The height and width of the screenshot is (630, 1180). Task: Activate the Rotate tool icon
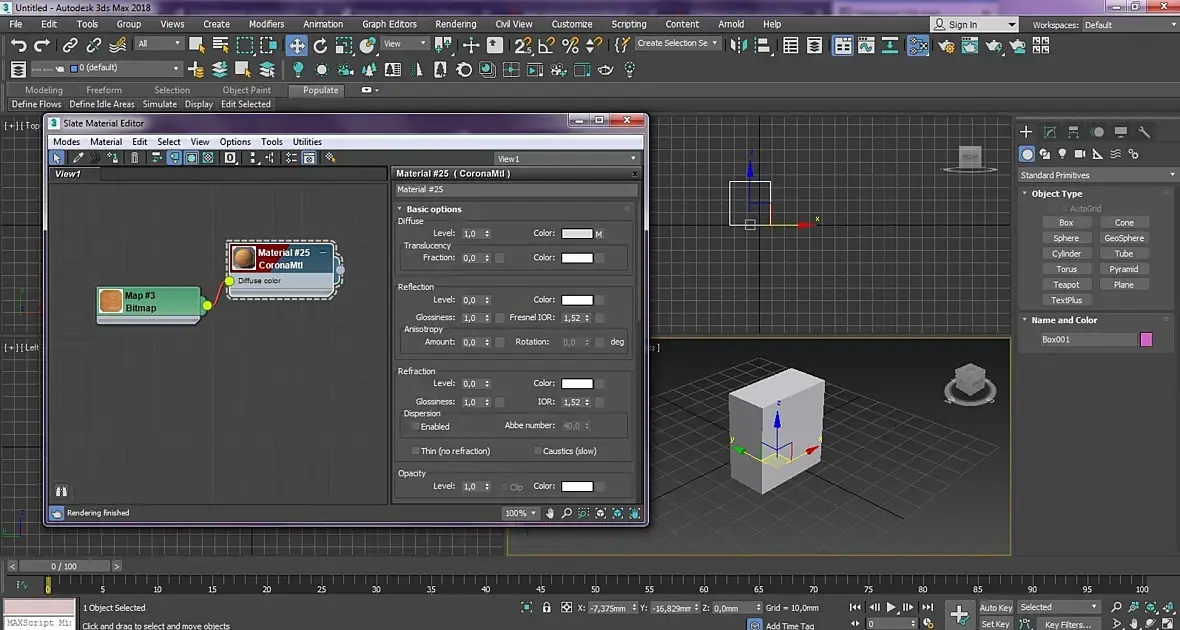tap(320, 45)
